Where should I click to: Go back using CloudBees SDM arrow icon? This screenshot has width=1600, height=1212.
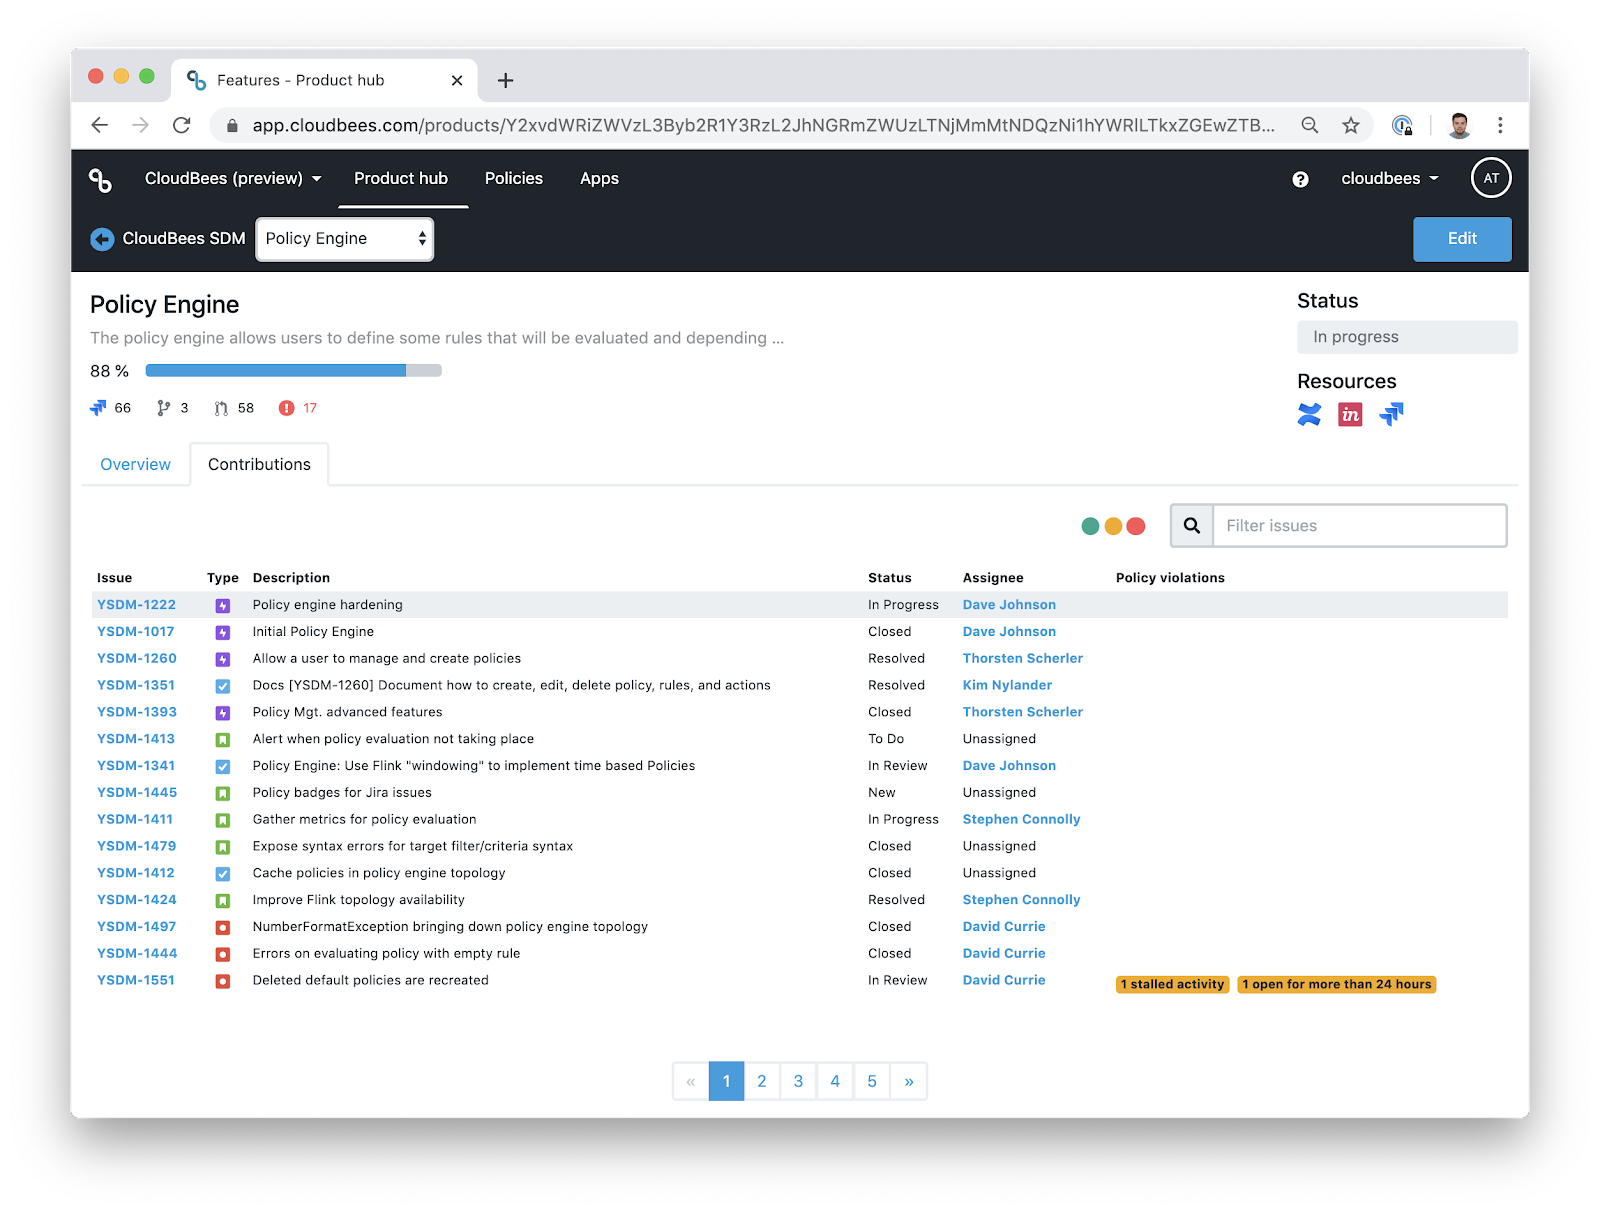tap(102, 239)
